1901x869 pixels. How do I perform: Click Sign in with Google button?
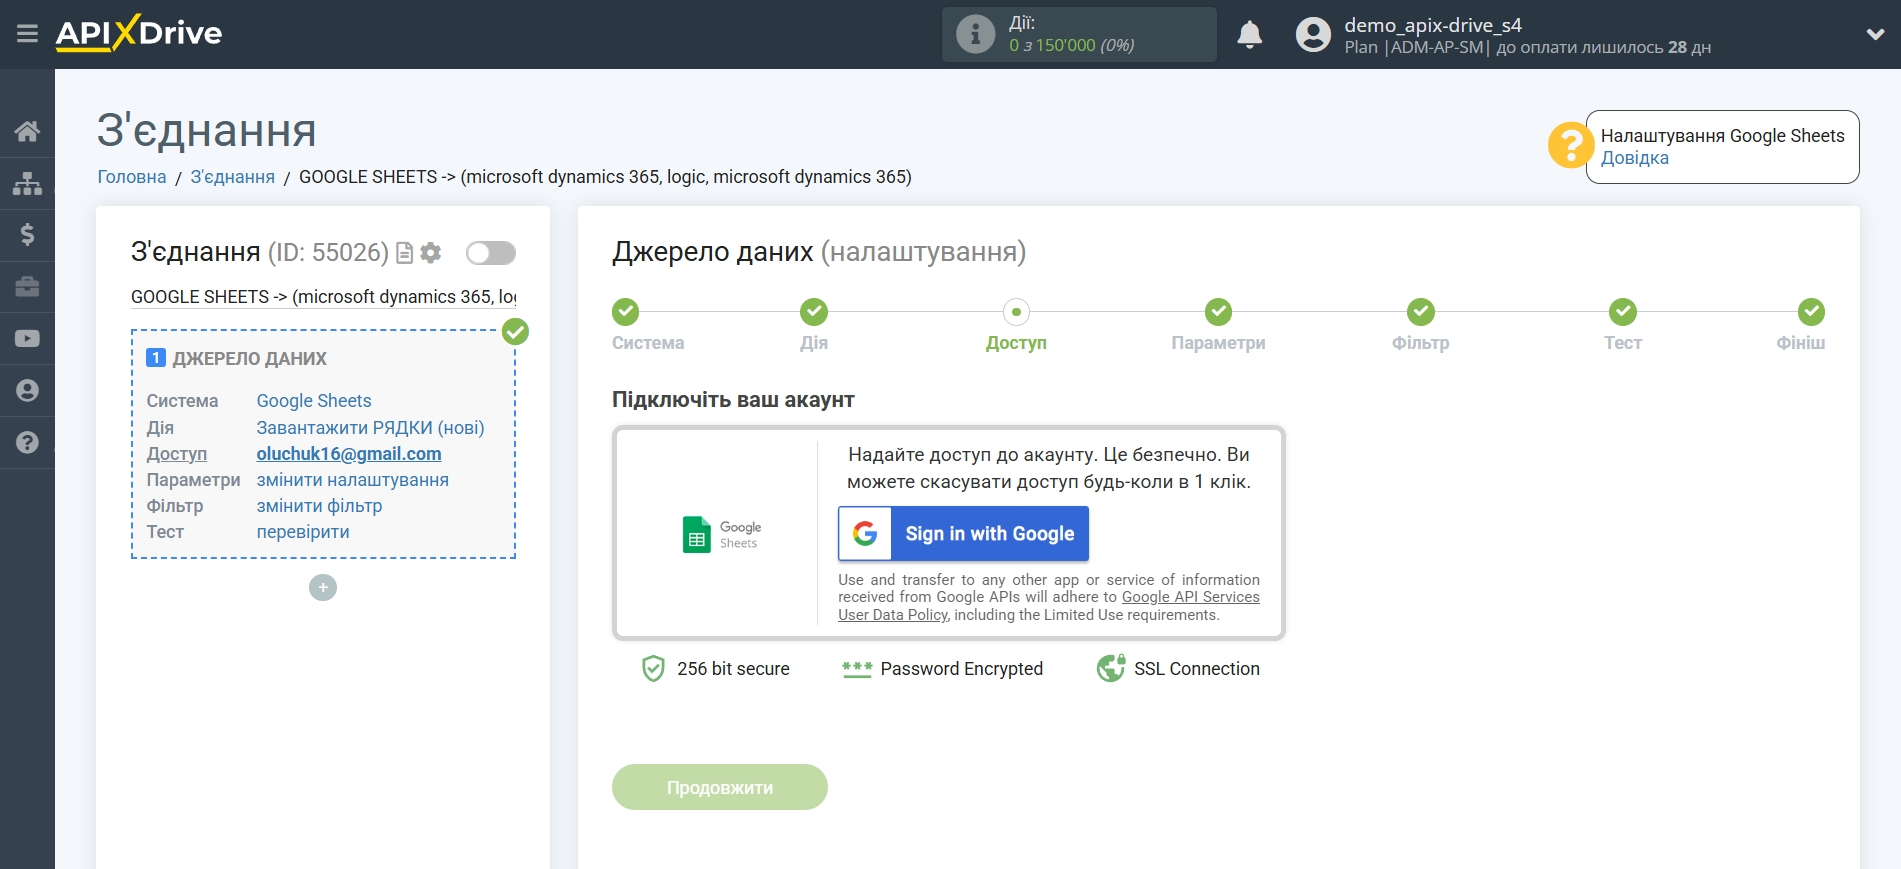[963, 534]
